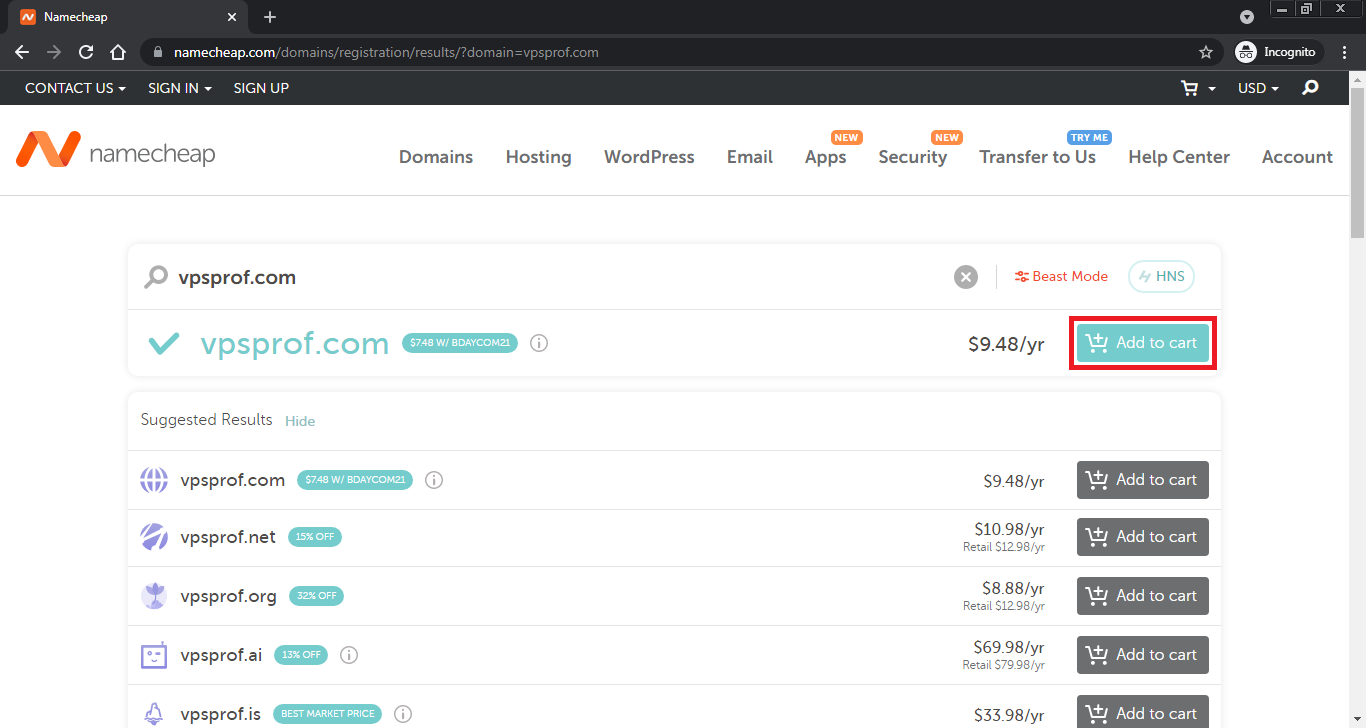Click the 13% OFF badge for vpsprof.ai
Viewport: 1366px width, 728px height.
click(301, 655)
